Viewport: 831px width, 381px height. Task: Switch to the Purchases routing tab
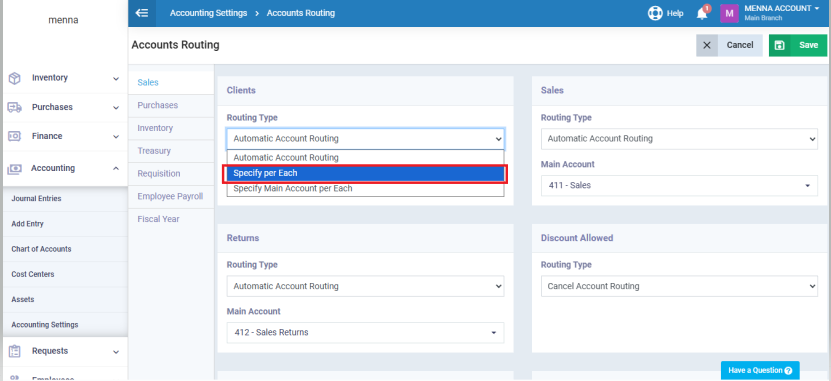coord(158,105)
